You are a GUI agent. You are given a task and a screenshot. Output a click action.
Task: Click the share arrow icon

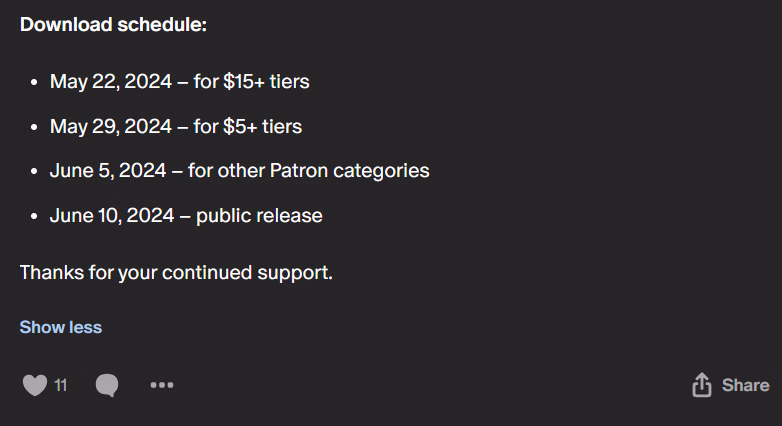click(x=702, y=385)
